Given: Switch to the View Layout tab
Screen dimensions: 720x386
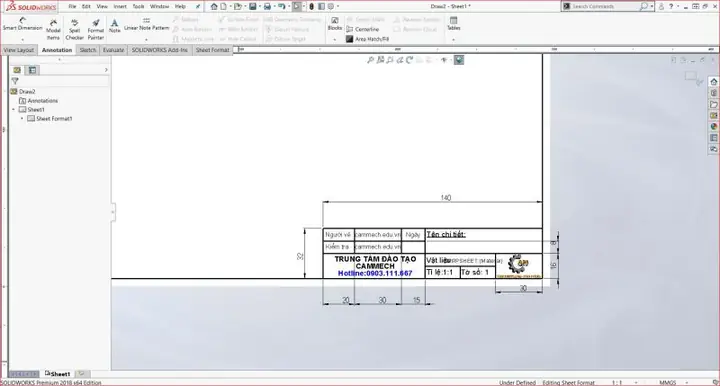Looking at the screenshot, I should (19, 50).
